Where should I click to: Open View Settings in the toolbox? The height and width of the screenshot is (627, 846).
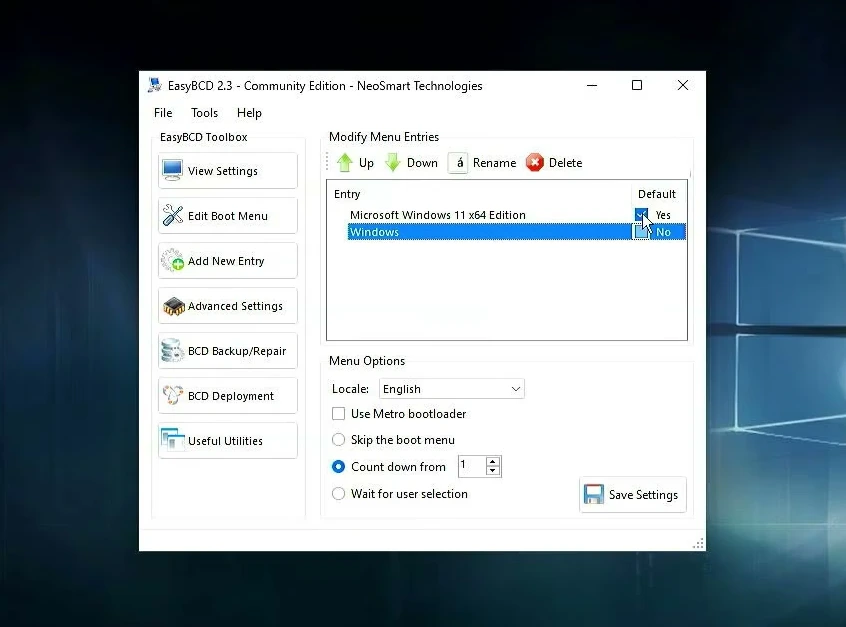pos(228,171)
